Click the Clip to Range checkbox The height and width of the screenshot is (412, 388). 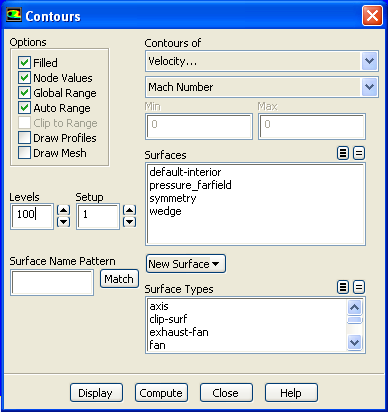tap(24, 123)
